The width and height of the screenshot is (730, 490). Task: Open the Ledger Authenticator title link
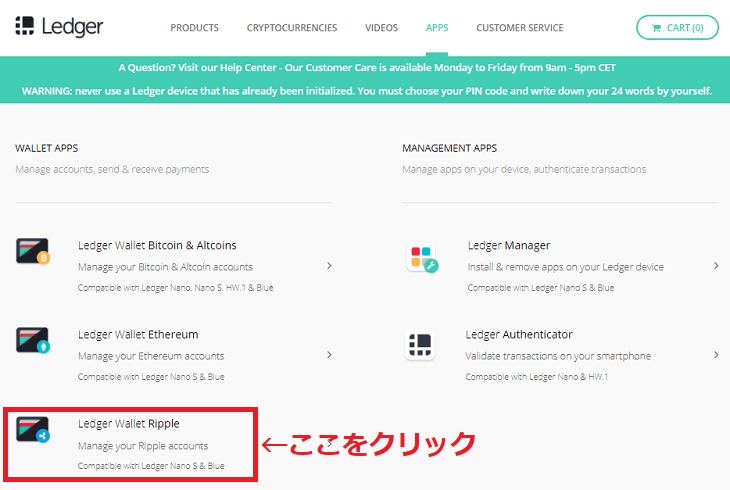pos(519,334)
